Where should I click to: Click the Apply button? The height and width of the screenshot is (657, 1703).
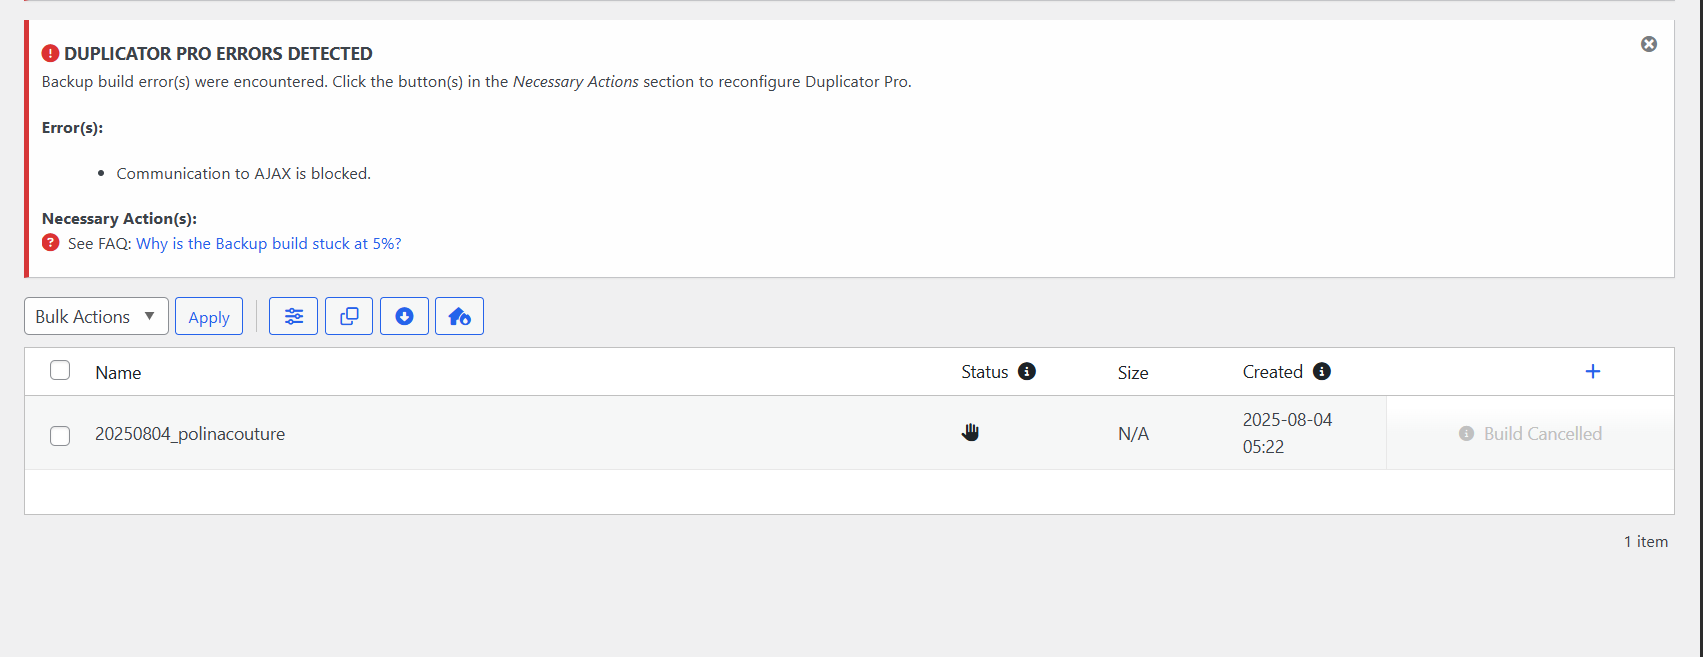coord(209,316)
